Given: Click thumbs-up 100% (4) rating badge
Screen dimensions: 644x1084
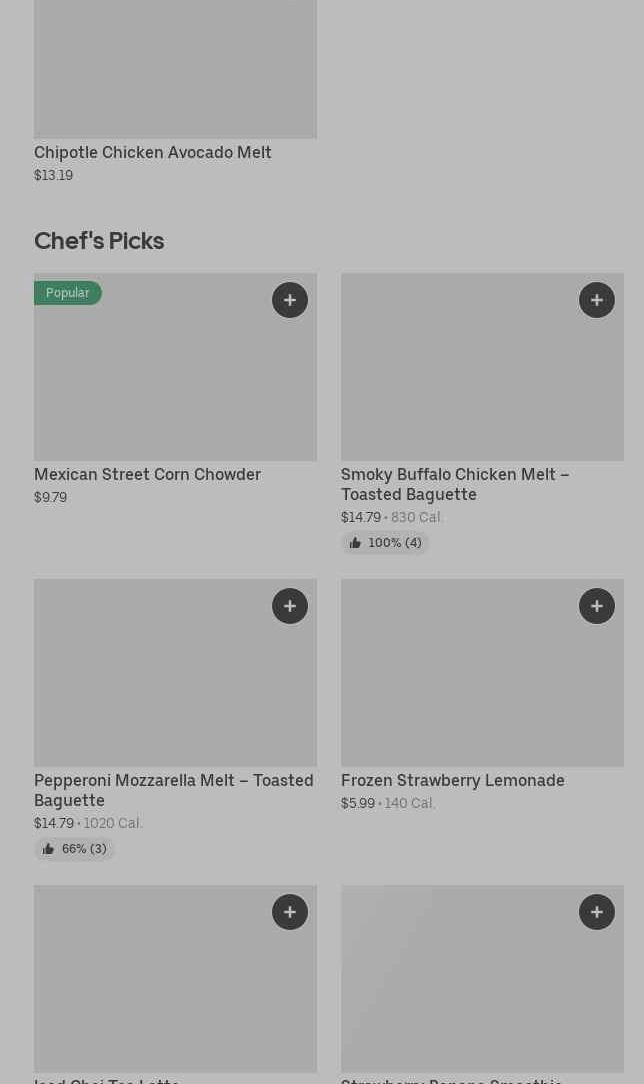Looking at the screenshot, I should (385, 543).
